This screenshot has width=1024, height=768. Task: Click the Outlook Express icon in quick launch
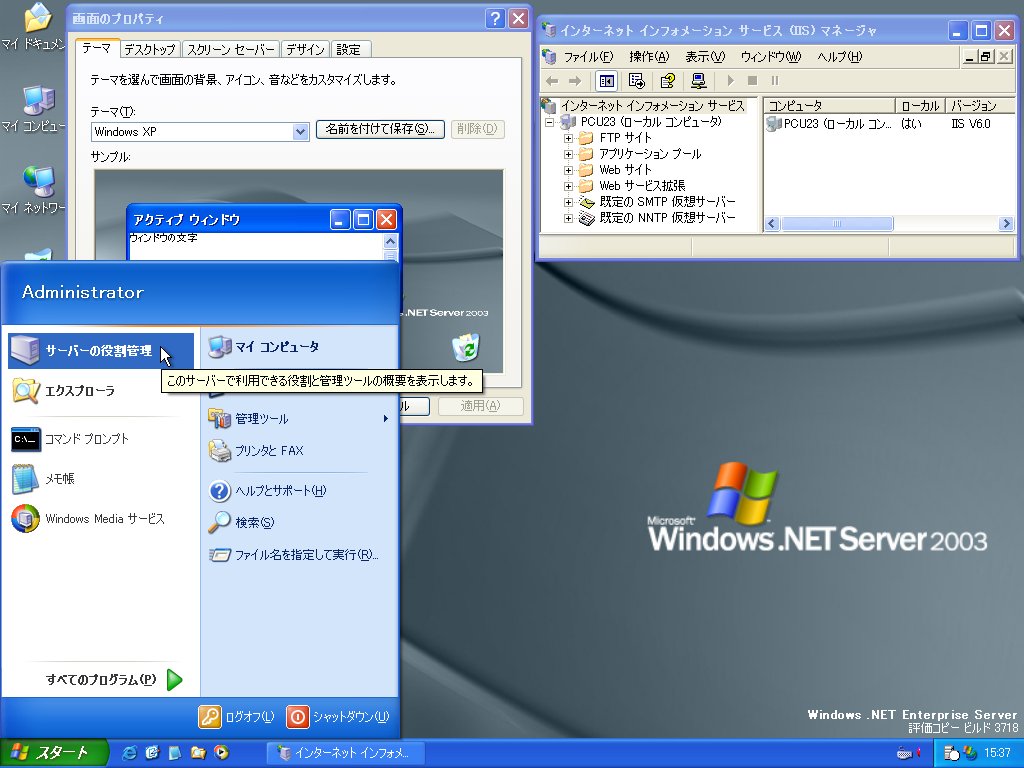(x=152, y=753)
